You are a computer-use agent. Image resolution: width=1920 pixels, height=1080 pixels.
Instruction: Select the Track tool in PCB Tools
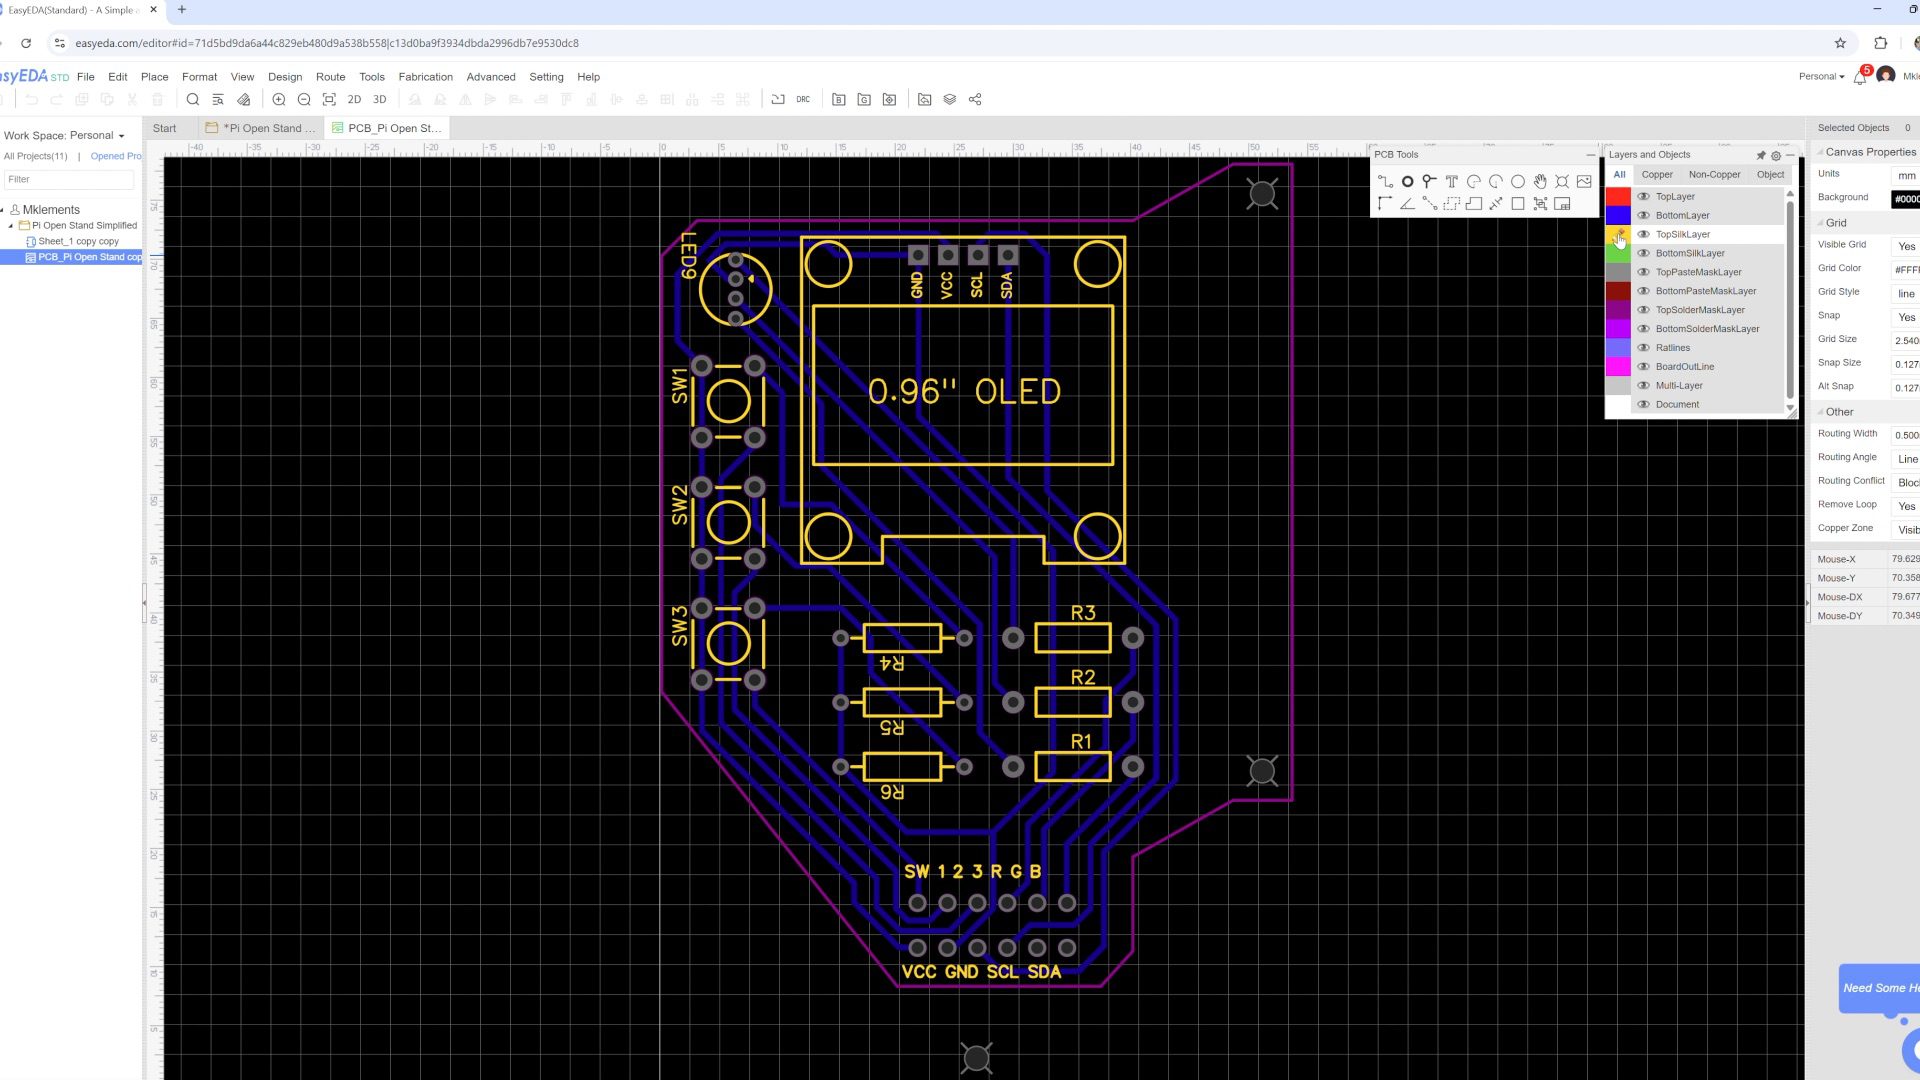[1385, 181]
